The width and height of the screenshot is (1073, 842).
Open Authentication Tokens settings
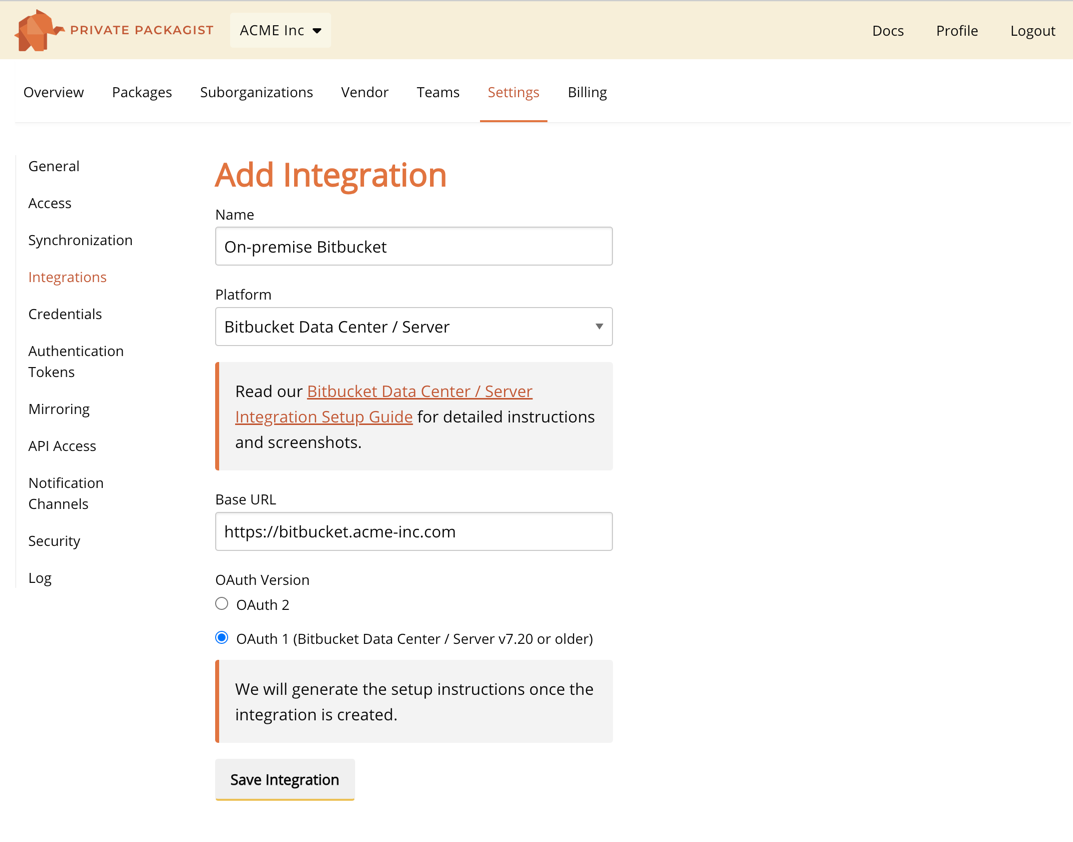coord(75,361)
